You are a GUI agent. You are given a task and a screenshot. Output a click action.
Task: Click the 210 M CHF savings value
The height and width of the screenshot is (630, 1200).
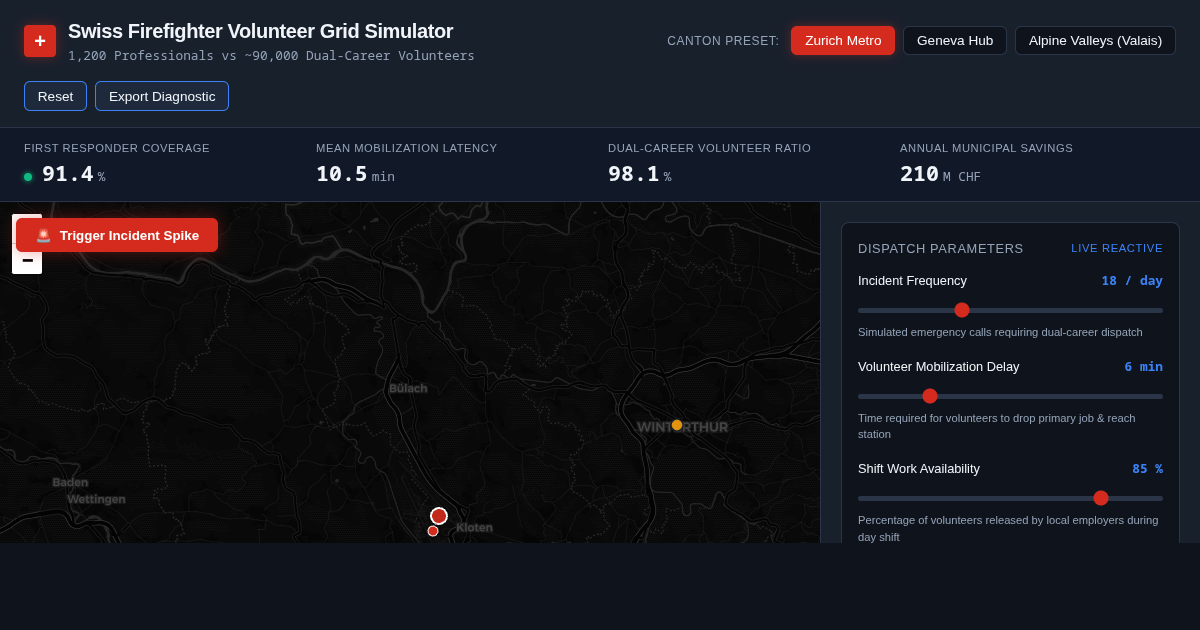point(940,174)
